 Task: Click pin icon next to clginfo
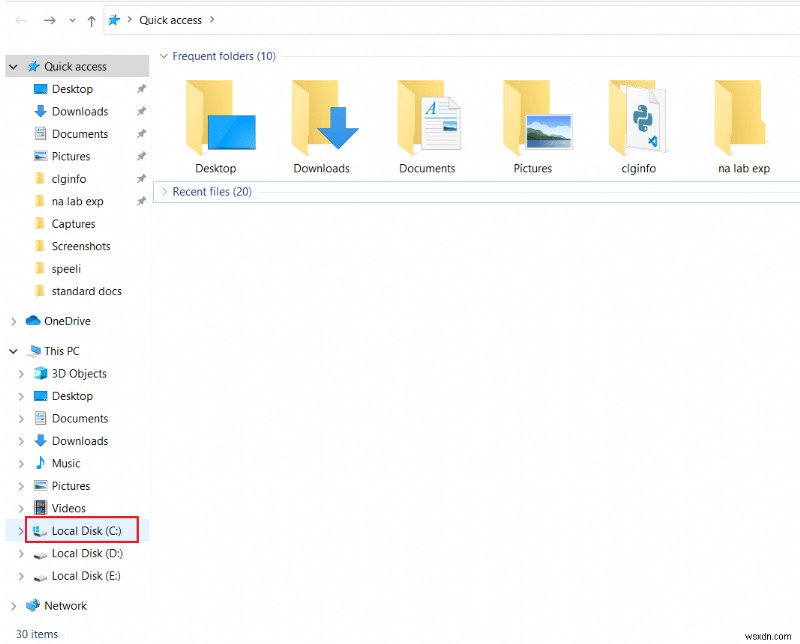pos(141,179)
